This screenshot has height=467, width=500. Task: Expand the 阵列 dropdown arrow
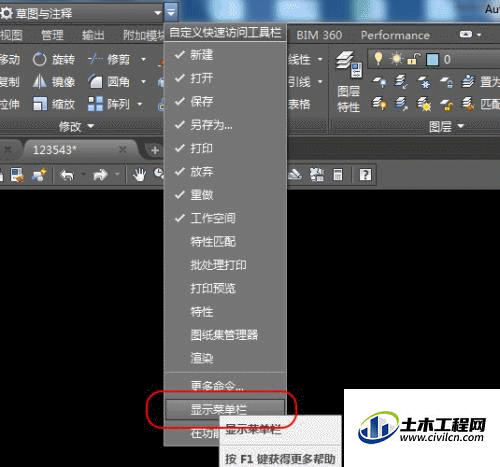tap(140, 104)
